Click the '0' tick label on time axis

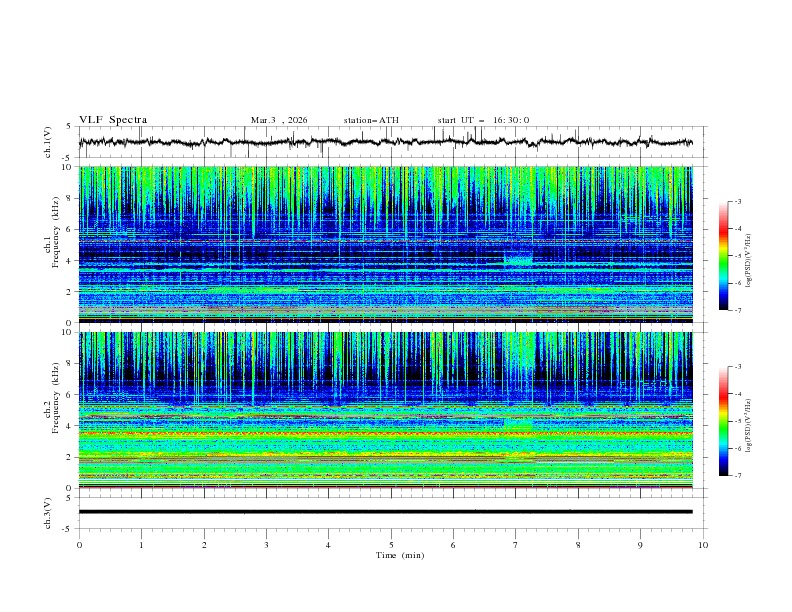tap(79, 545)
